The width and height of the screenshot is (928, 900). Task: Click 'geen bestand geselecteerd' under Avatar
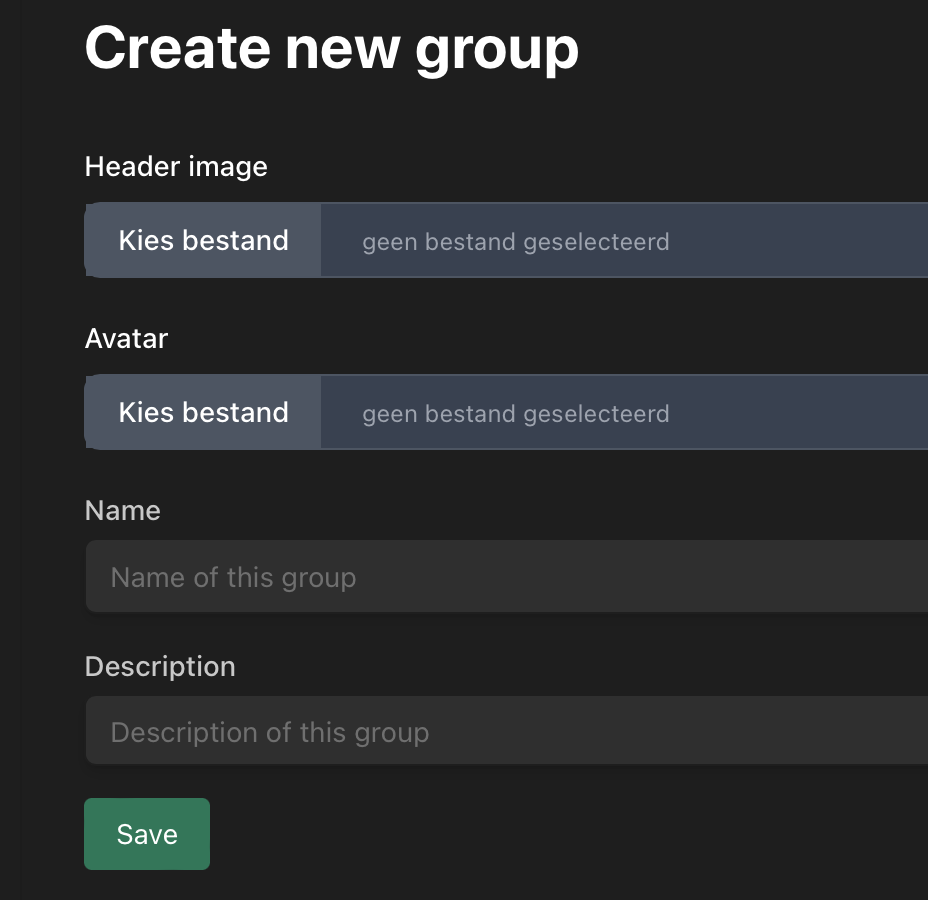point(515,414)
